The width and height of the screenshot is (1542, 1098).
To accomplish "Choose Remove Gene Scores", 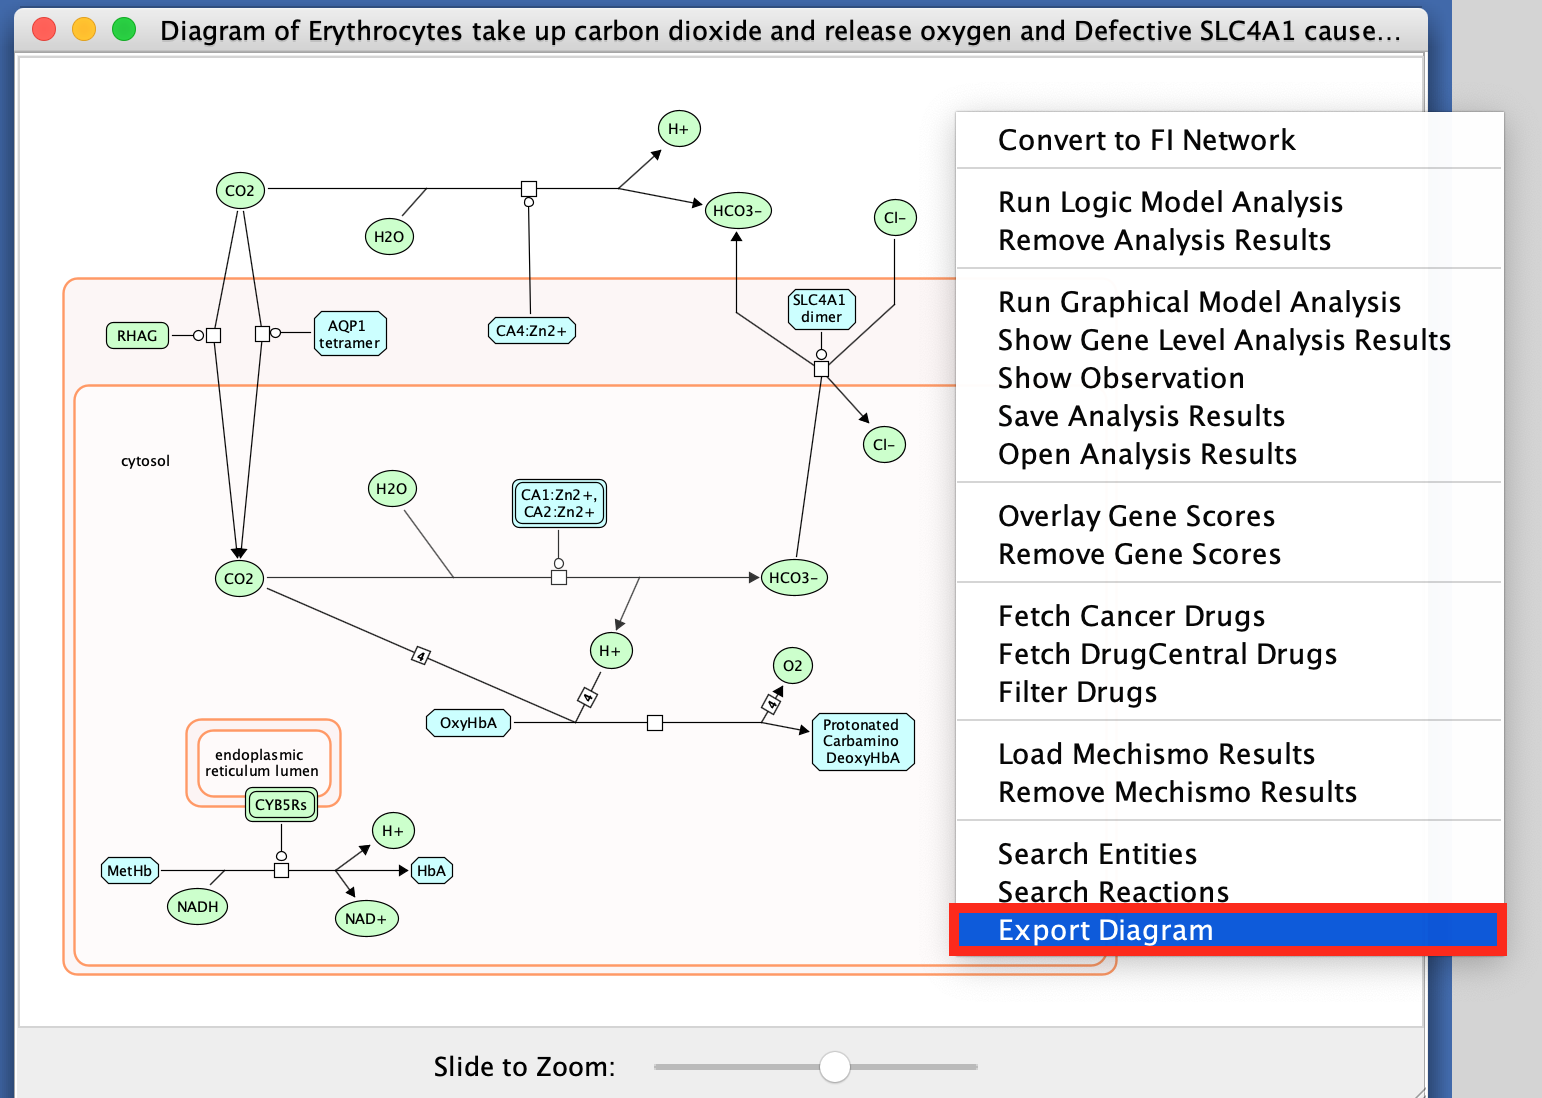I will [1230, 554].
